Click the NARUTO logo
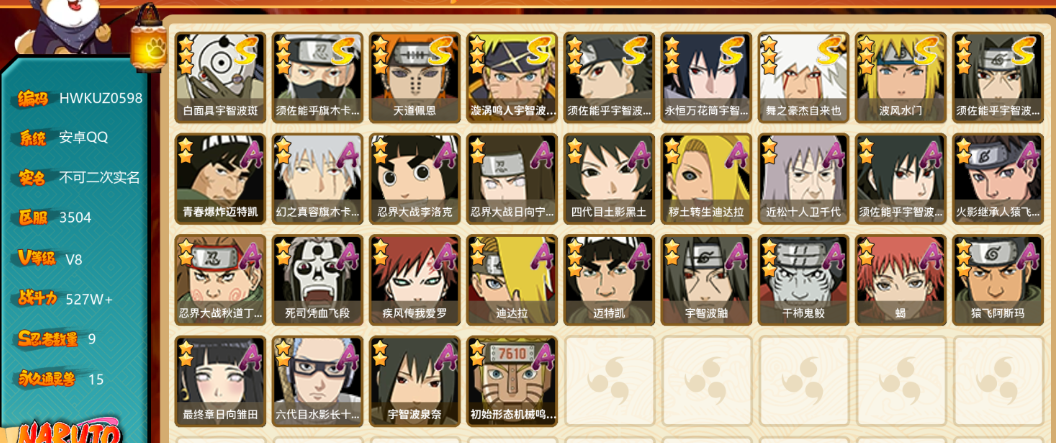This screenshot has height=443, width=1056. coord(70,432)
